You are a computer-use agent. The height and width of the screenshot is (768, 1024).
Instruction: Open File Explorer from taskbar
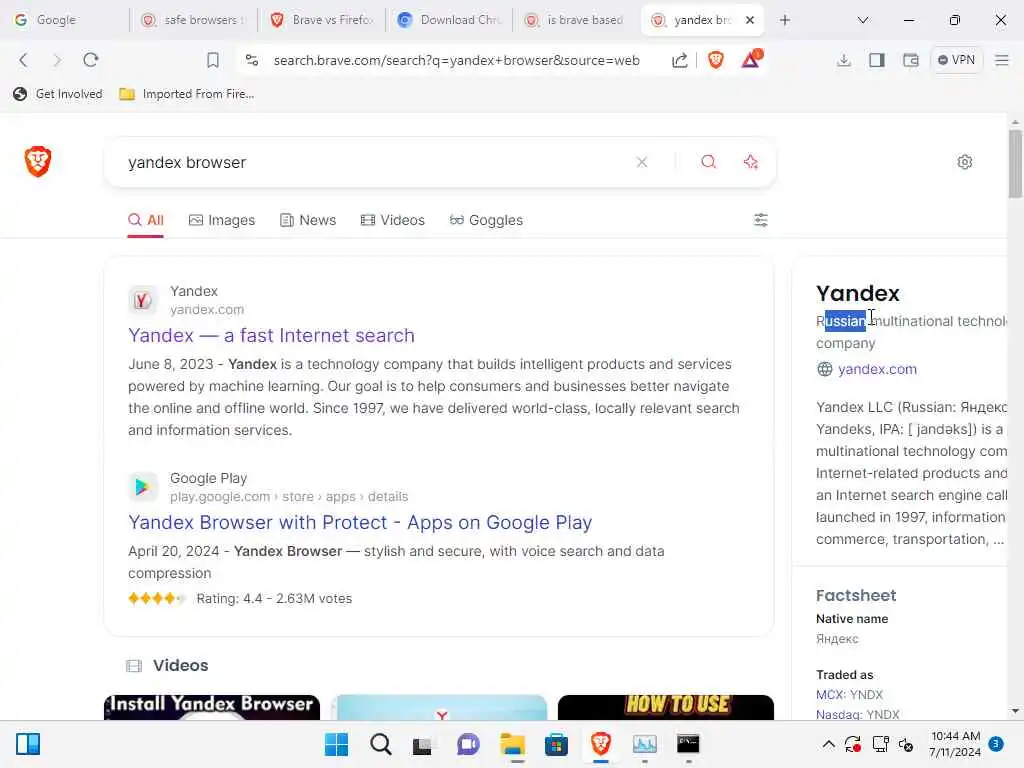(513, 744)
